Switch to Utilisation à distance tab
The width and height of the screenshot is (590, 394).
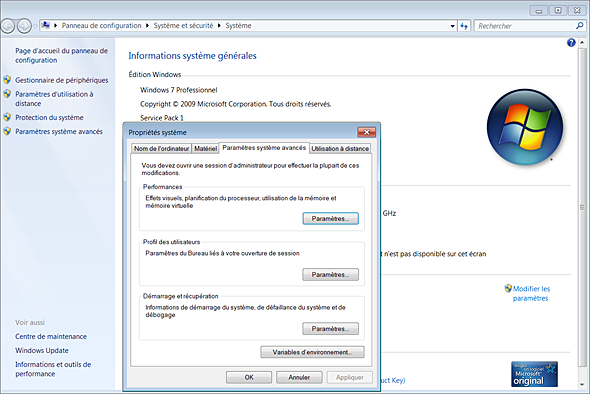(x=340, y=149)
